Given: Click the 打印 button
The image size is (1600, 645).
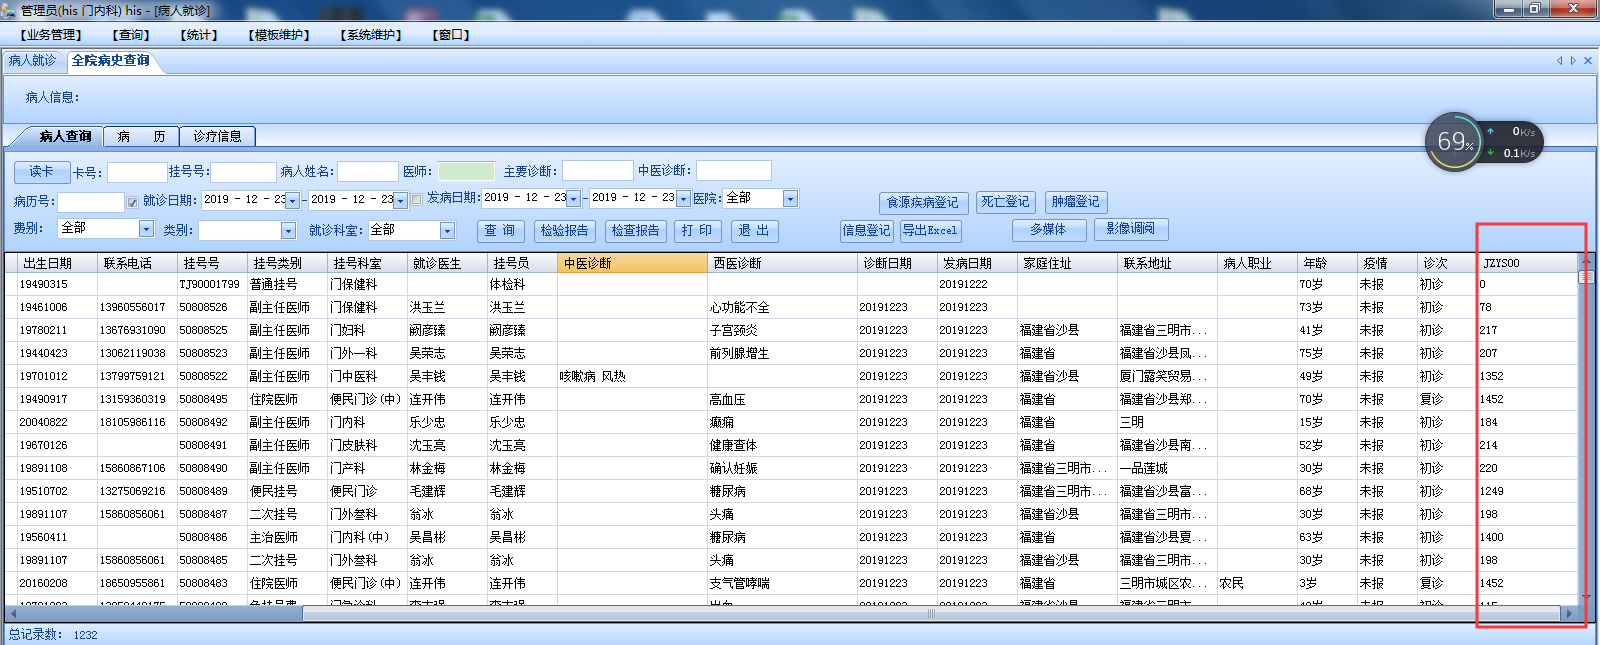Looking at the screenshot, I should (x=697, y=231).
